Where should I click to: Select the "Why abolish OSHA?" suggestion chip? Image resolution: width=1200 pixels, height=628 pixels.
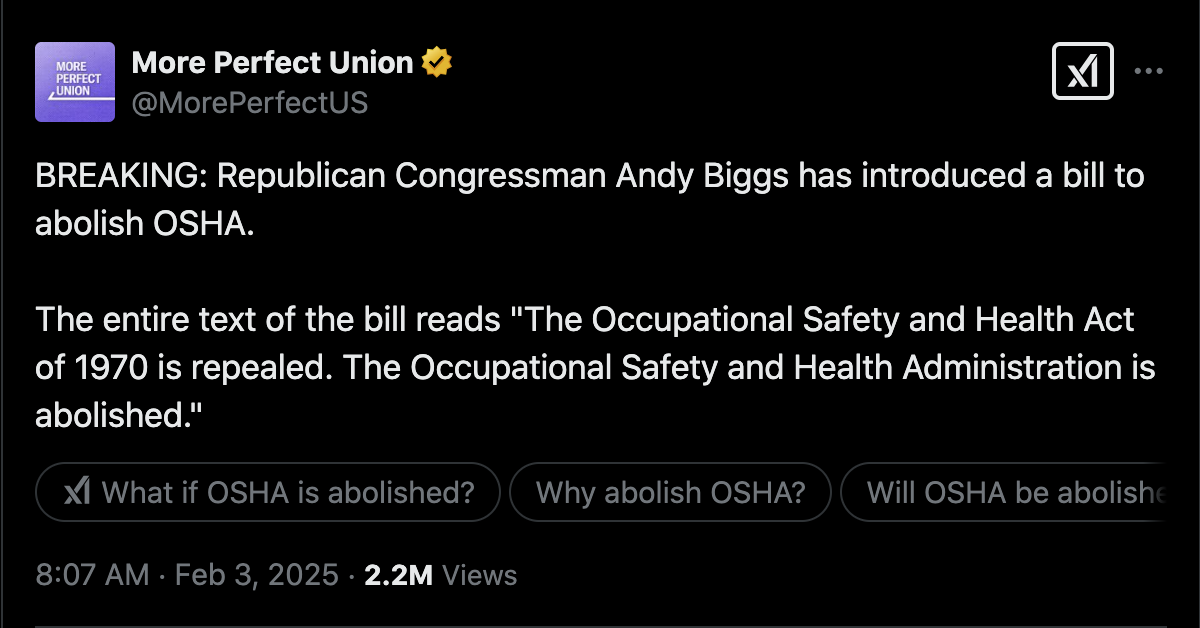pos(670,492)
